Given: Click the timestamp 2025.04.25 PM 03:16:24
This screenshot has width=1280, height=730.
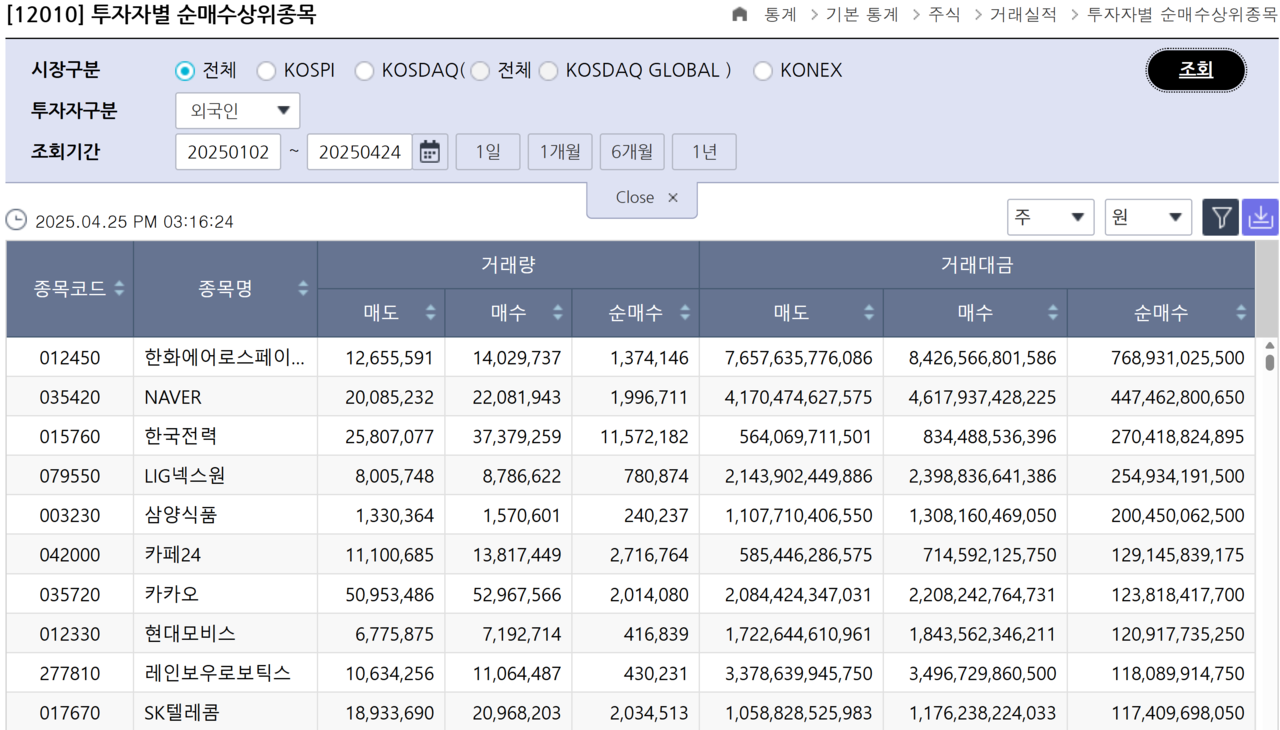Looking at the screenshot, I should (134, 221).
